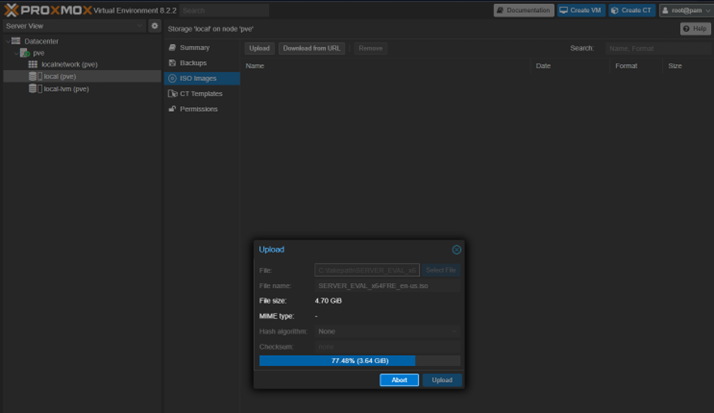Click the File path field
The image size is (714, 413).
pyautogui.click(x=367, y=270)
